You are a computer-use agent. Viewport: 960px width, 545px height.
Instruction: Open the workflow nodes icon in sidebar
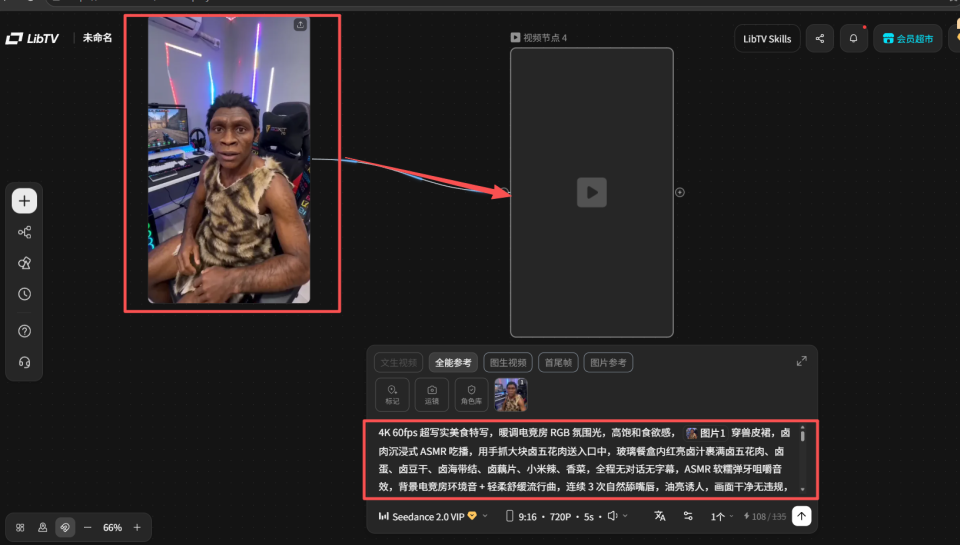click(24, 232)
